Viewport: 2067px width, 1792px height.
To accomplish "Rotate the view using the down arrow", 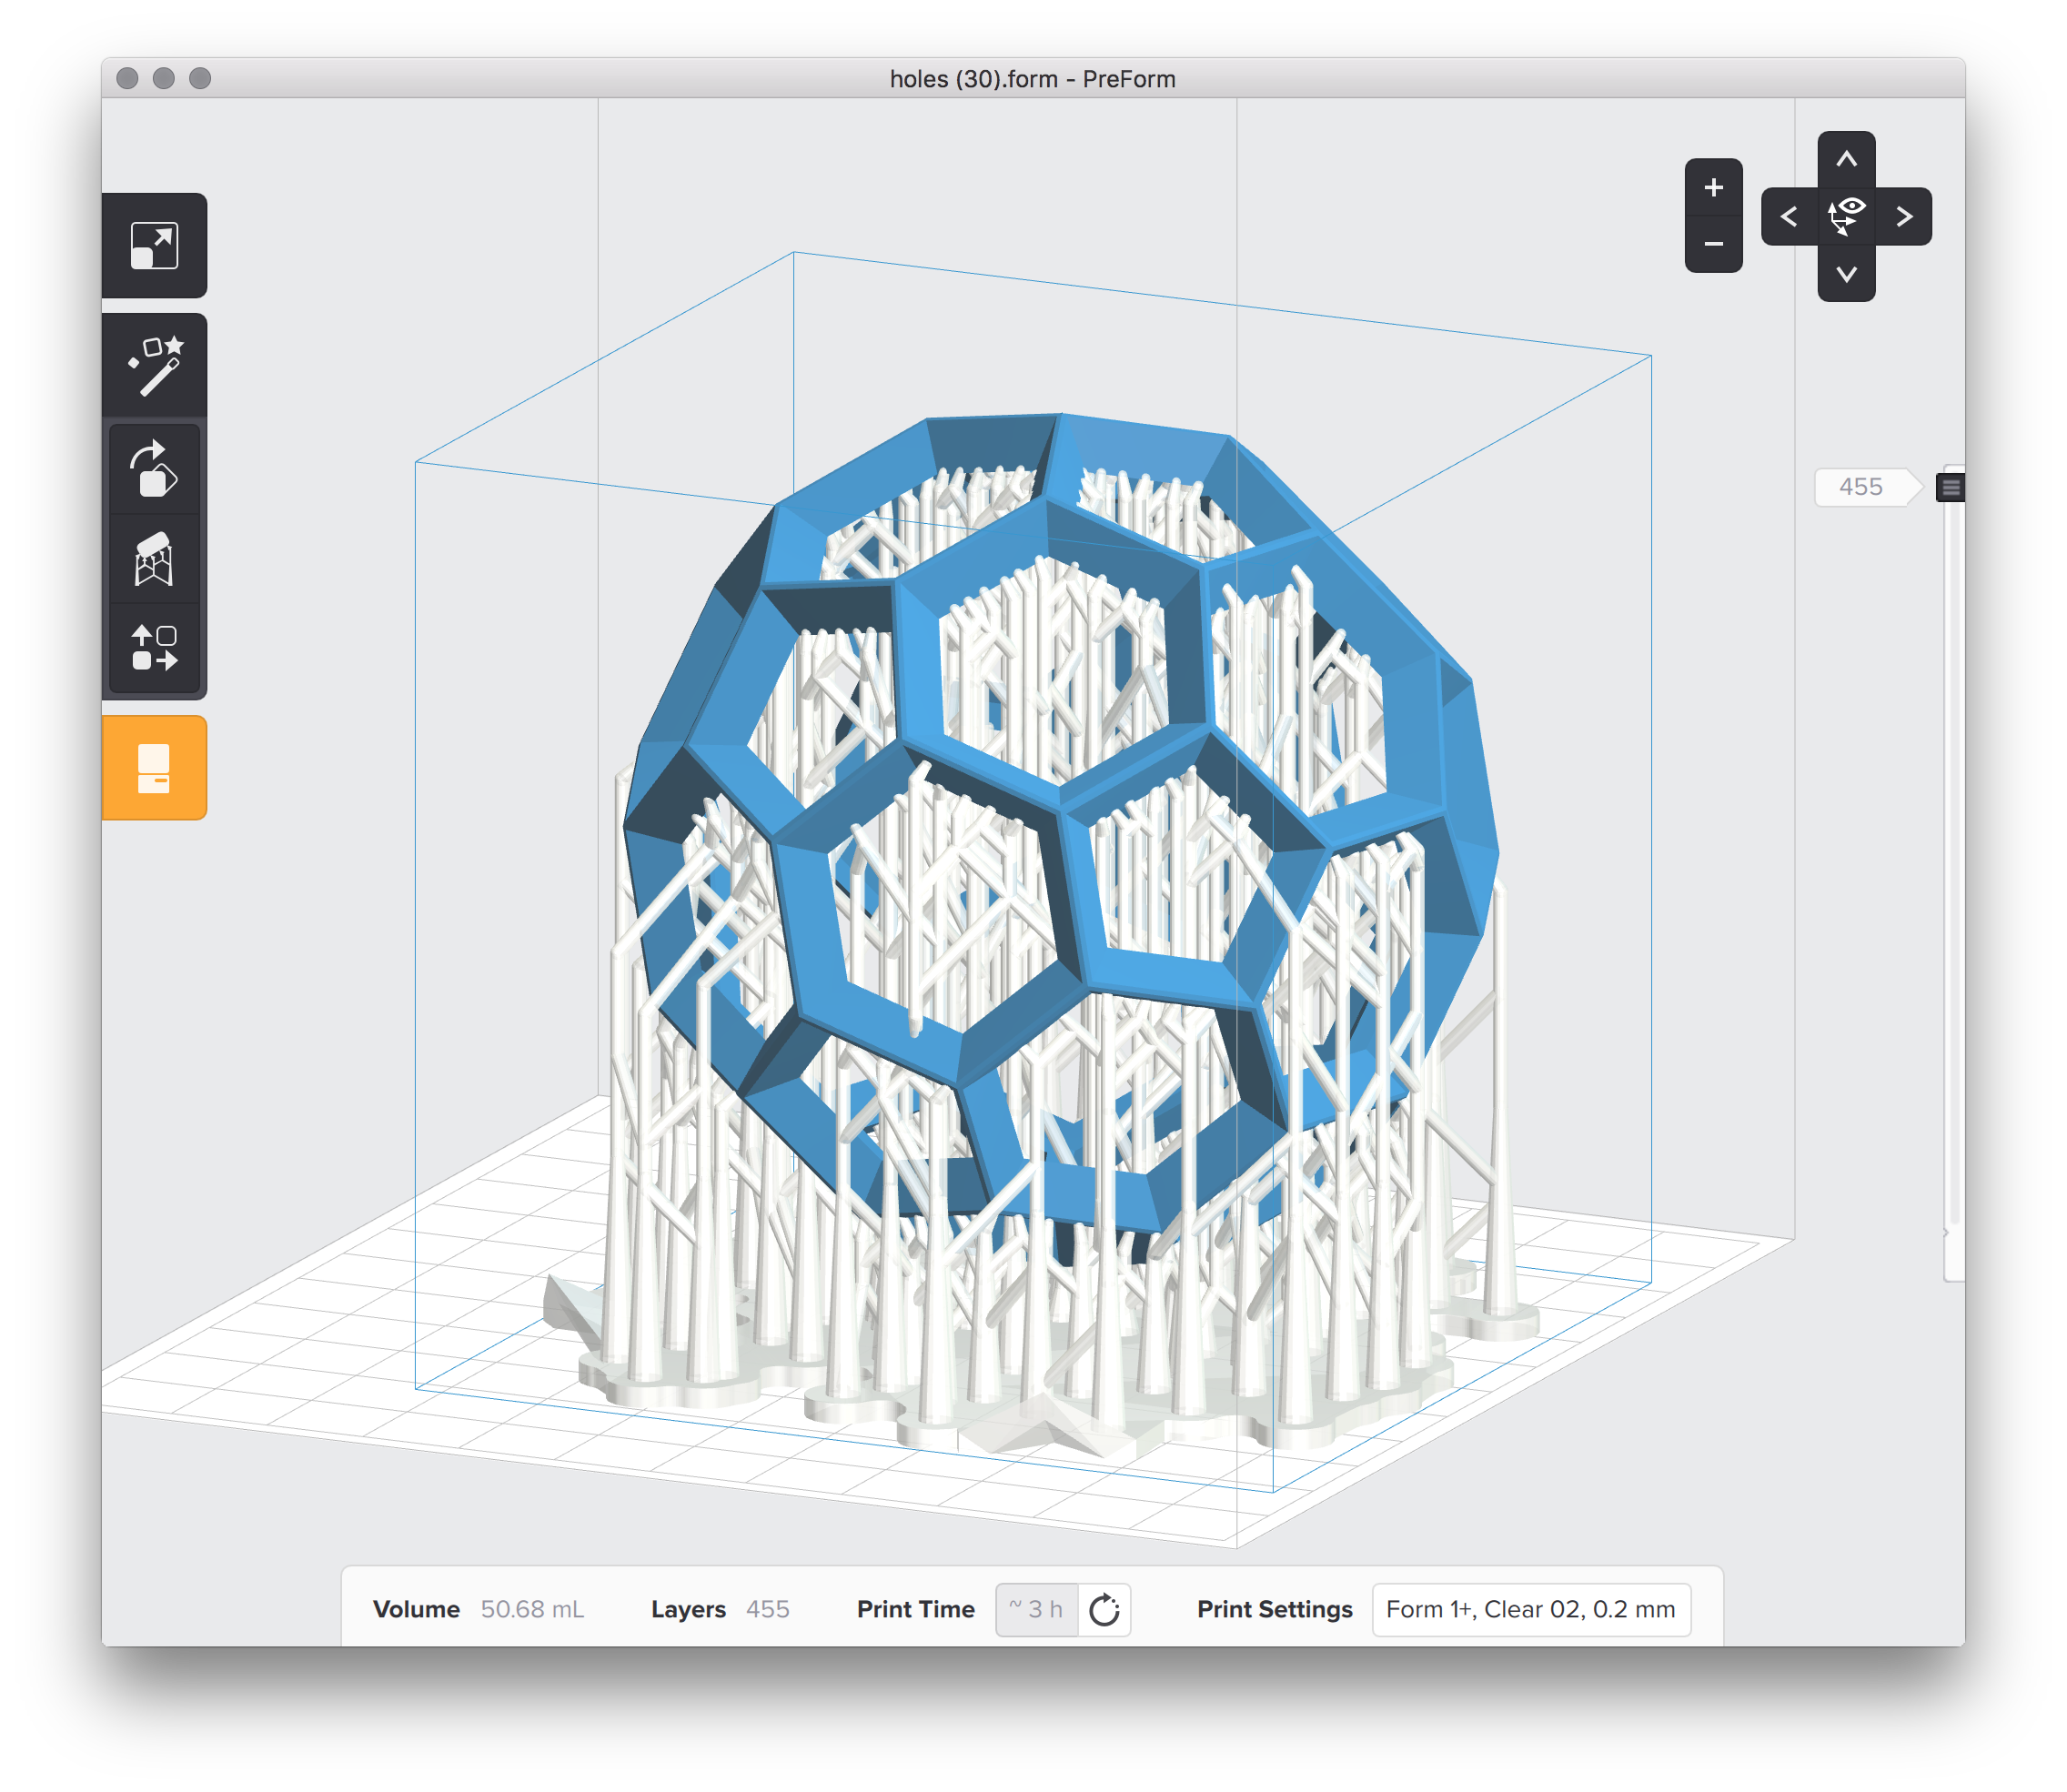I will pyautogui.click(x=1847, y=273).
